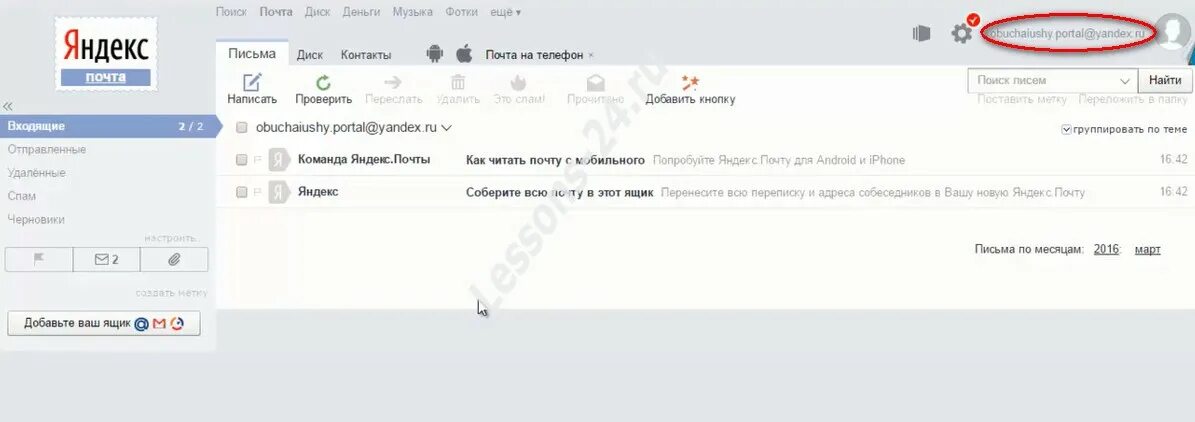The image size is (1195, 422).
Task: Open the март month link
Action: coord(1147,249)
